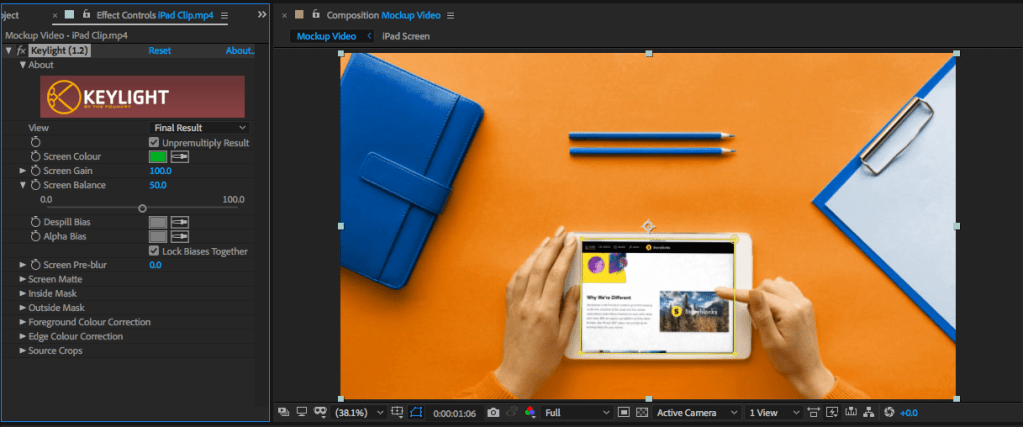Click the Screen Pre-blur value 0.0
1023x427 pixels.
(x=155, y=265)
